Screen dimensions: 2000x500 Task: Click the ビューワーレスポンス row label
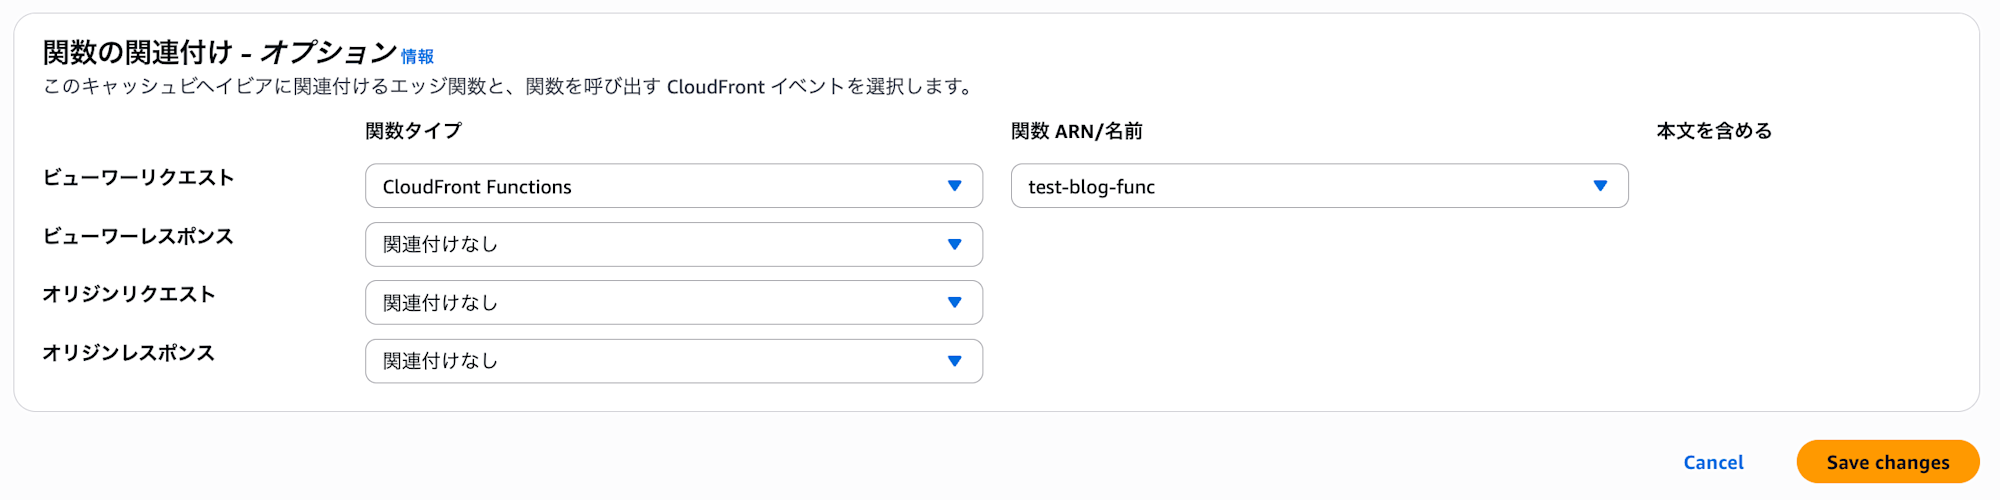click(x=138, y=236)
